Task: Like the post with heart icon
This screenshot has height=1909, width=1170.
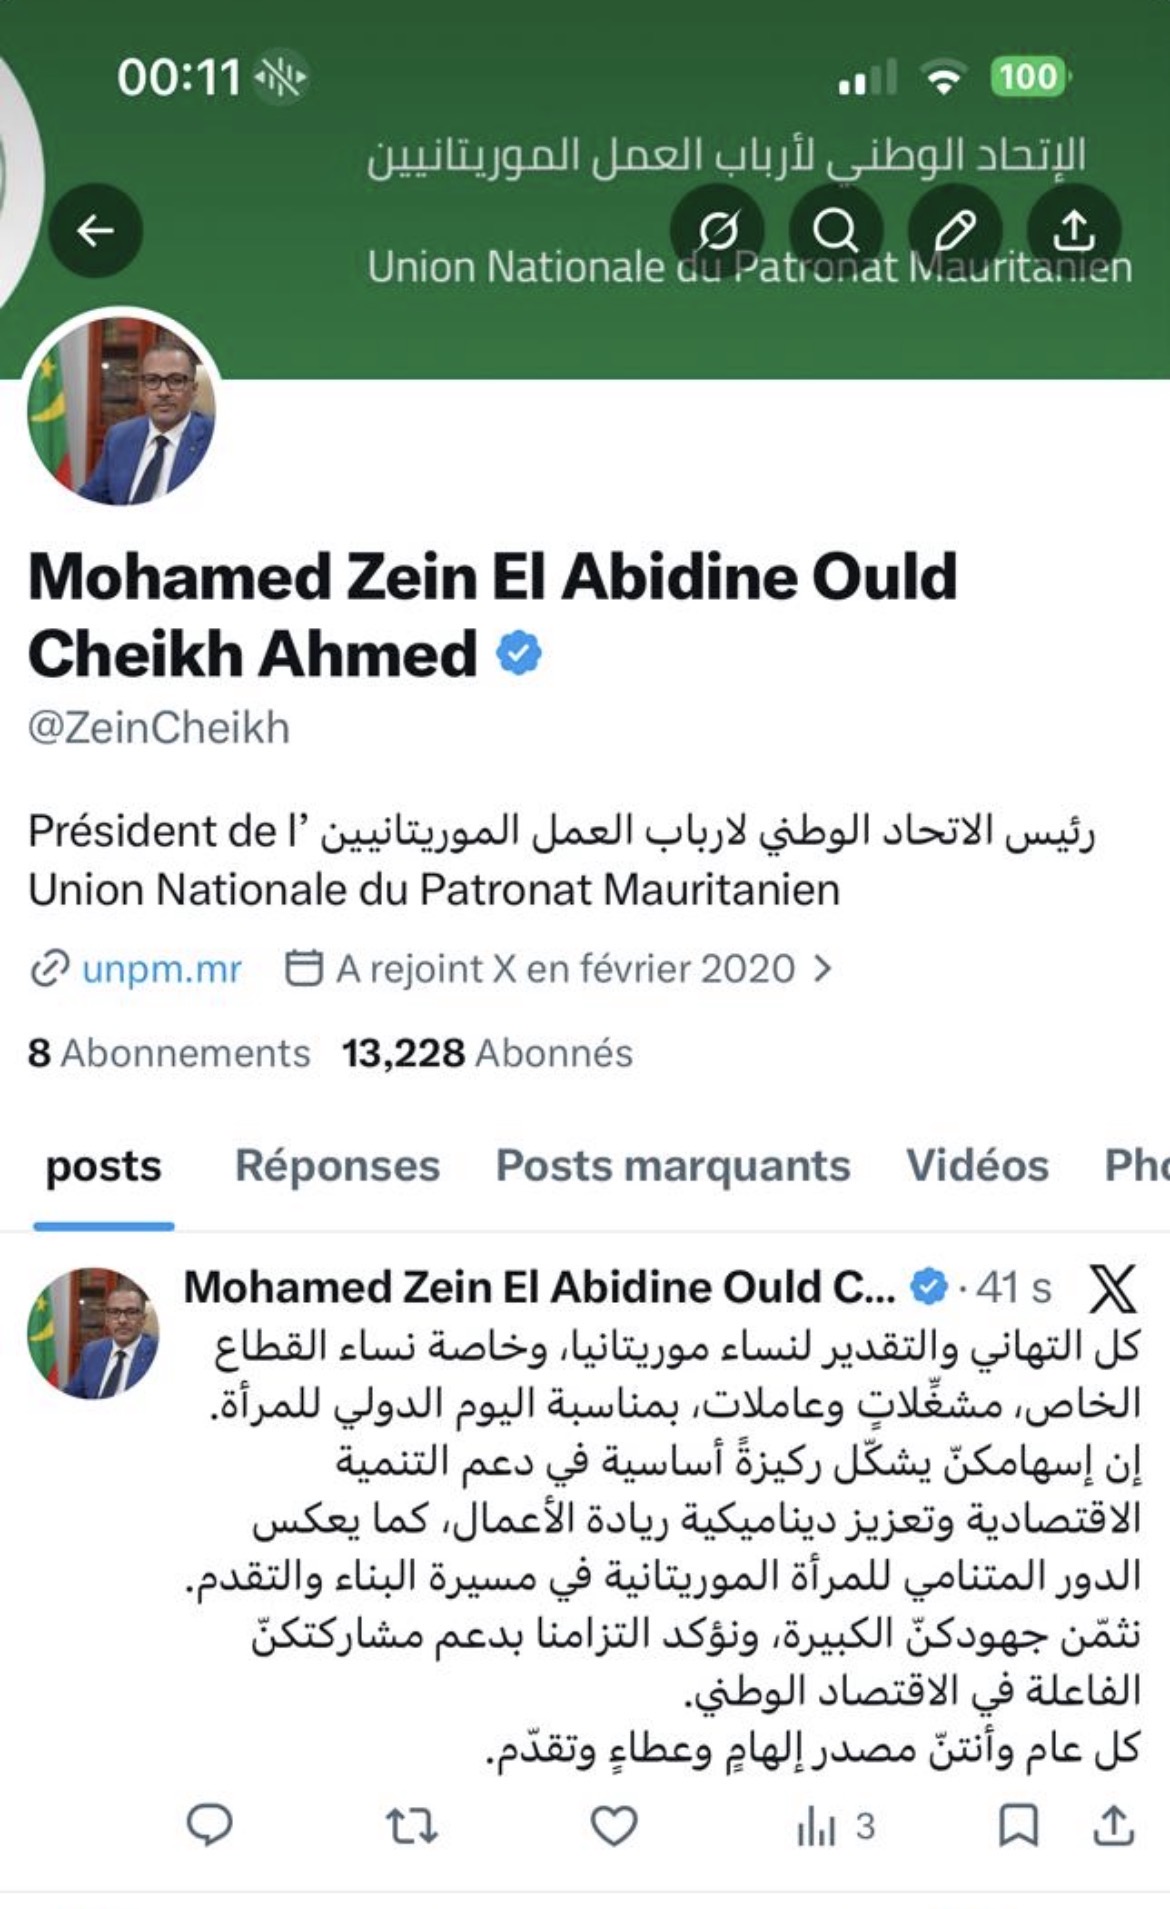Action: pyautogui.click(x=614, y=1826)
